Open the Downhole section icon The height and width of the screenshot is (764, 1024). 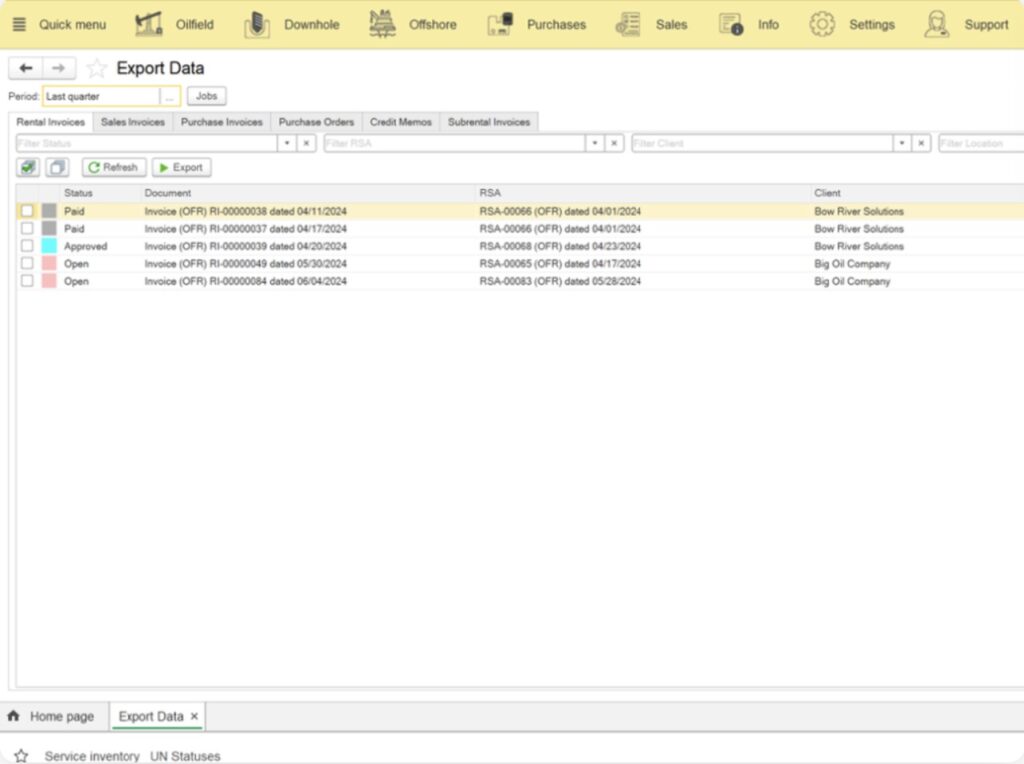(257, 24)
